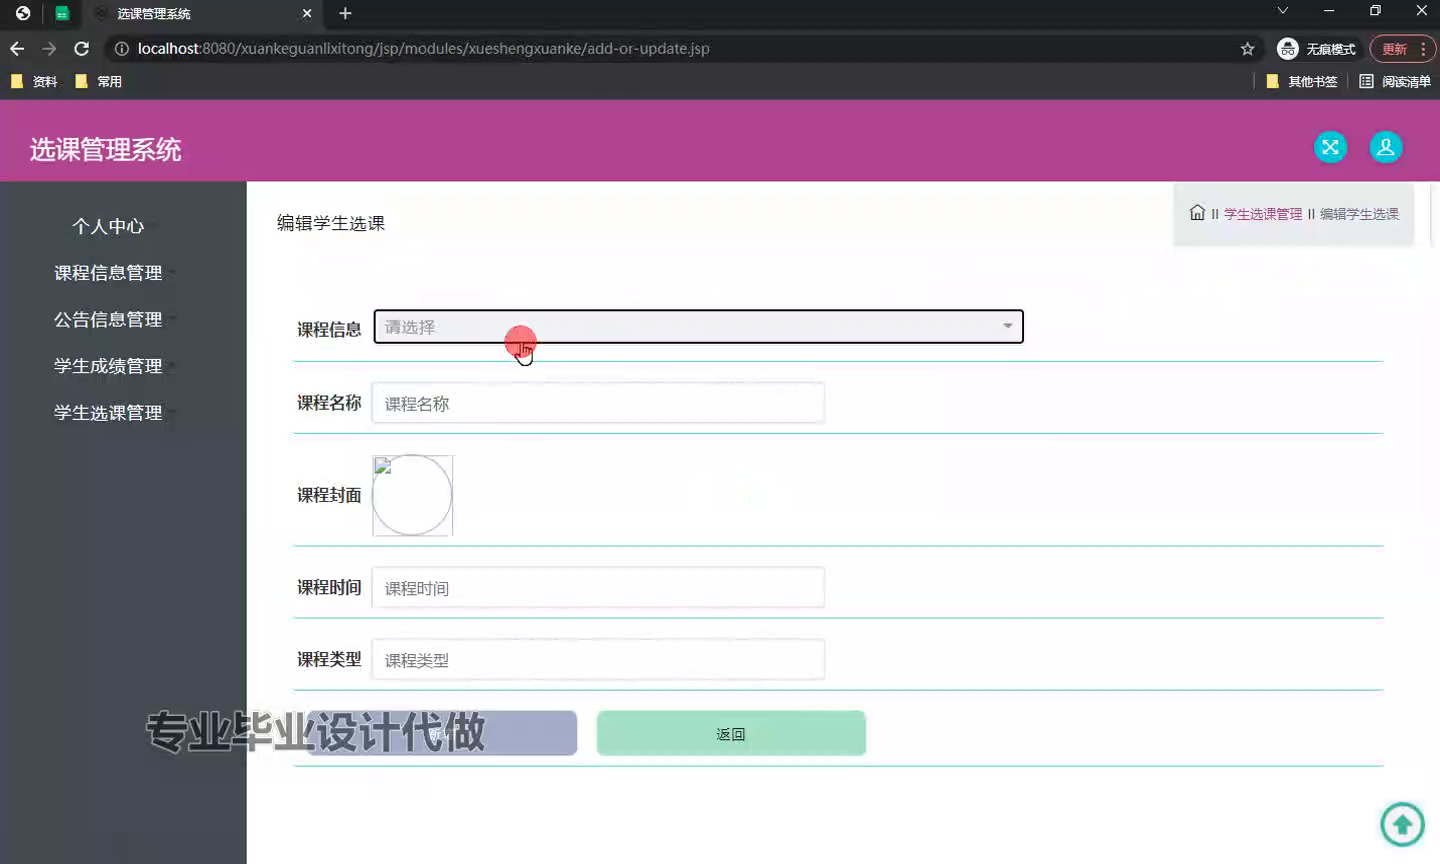Open the 常用 bookmarks folder
This screenshot has height=864, width=1440.
[x=98, y=81]
